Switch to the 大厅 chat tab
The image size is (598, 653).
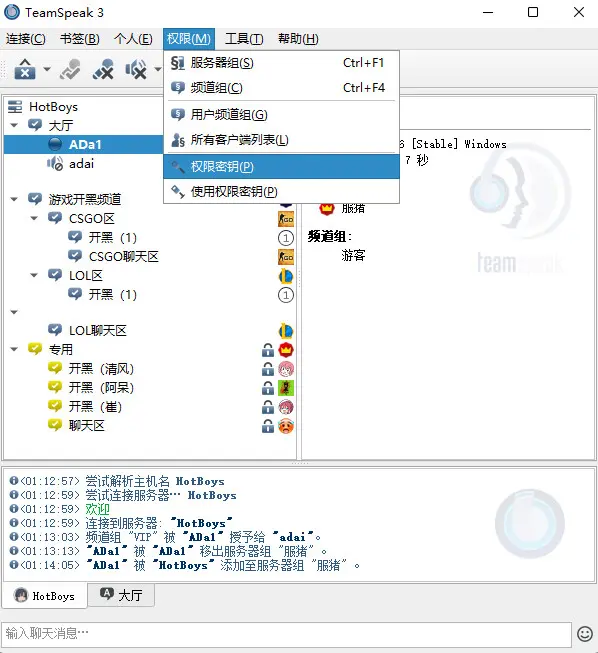coord(122,595)
